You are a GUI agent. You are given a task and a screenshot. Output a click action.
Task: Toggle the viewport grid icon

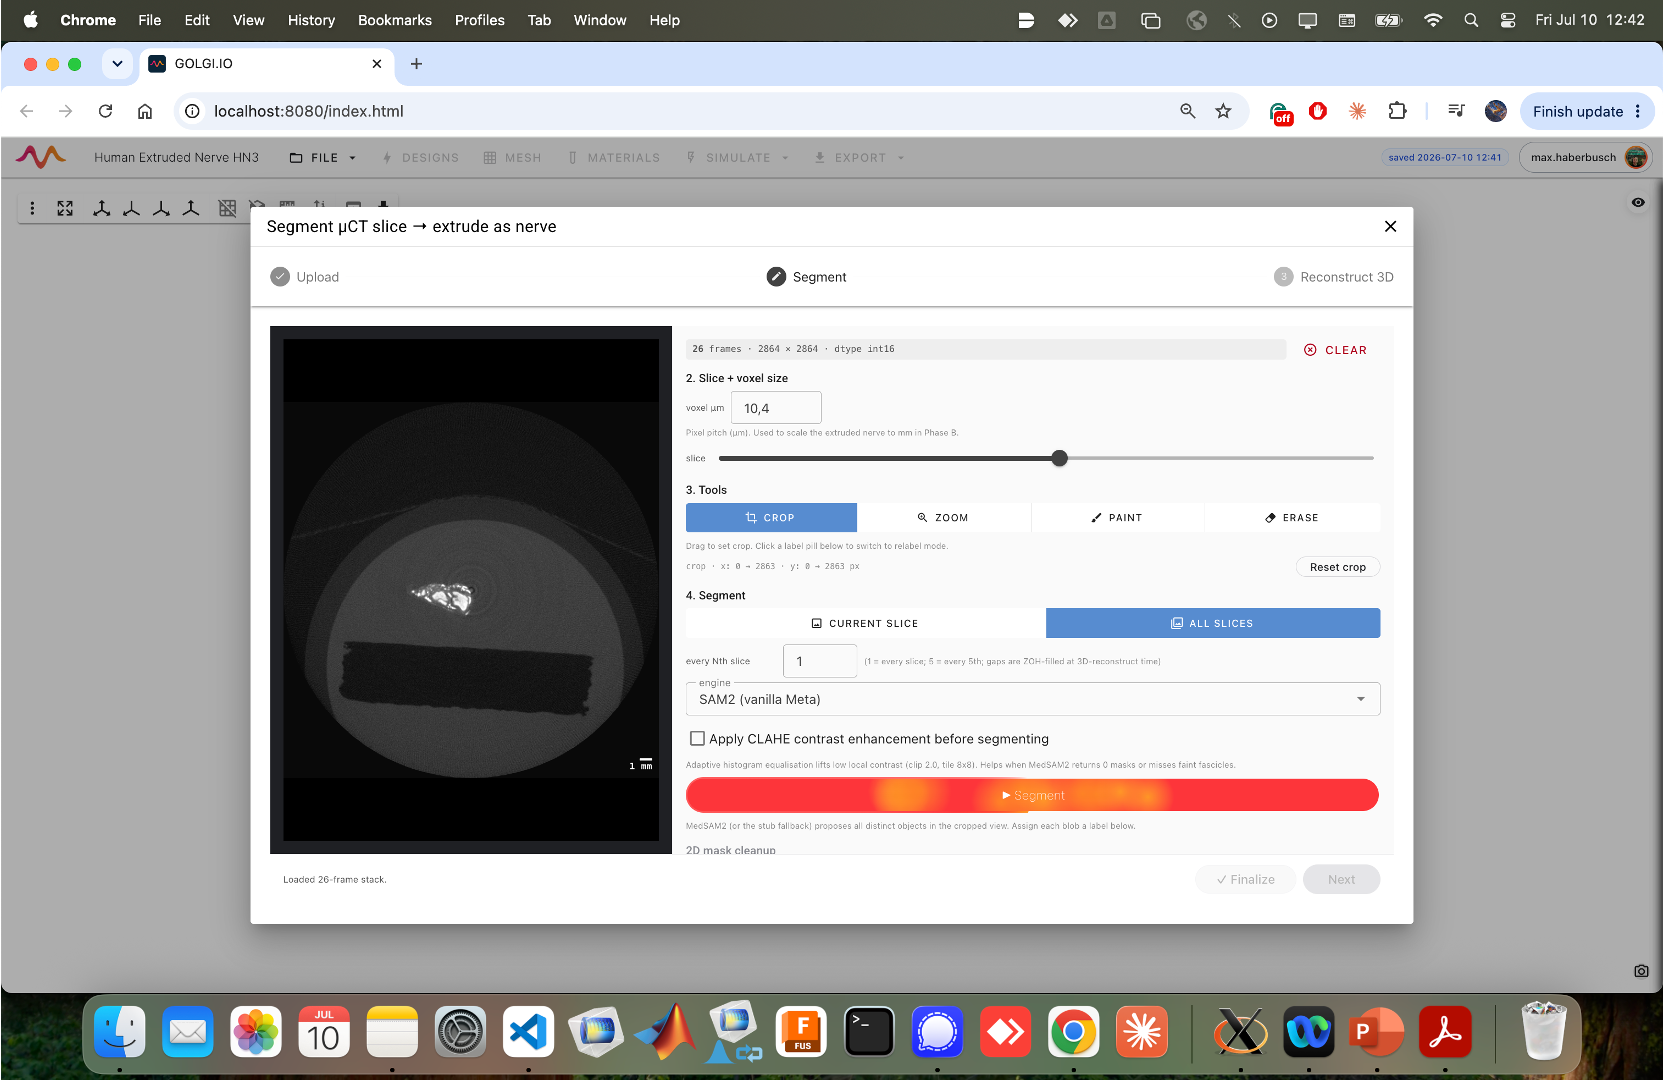coord(227,208)
